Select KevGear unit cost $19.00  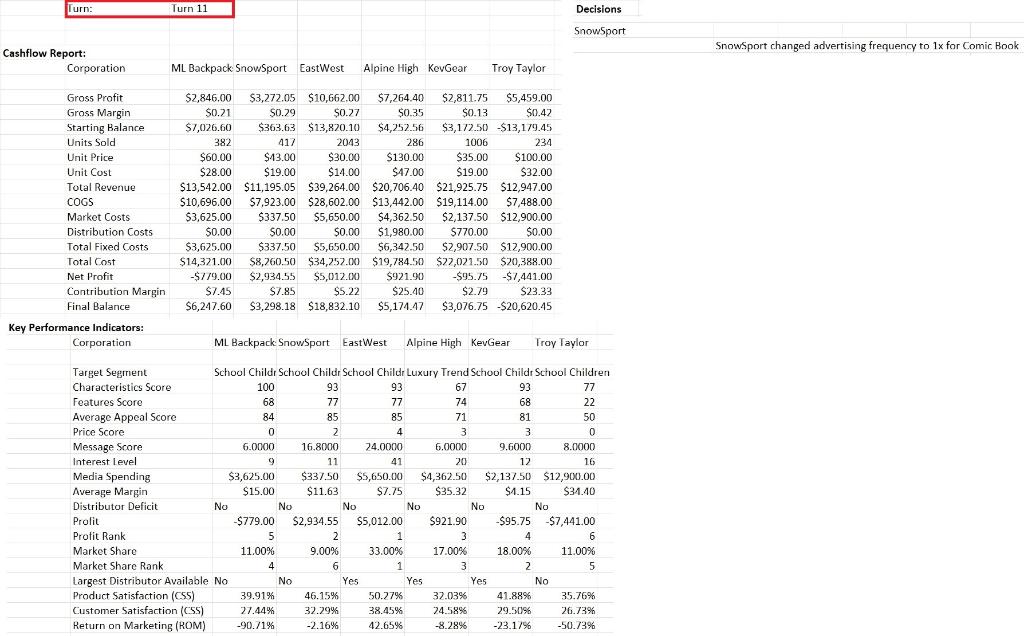472,172
